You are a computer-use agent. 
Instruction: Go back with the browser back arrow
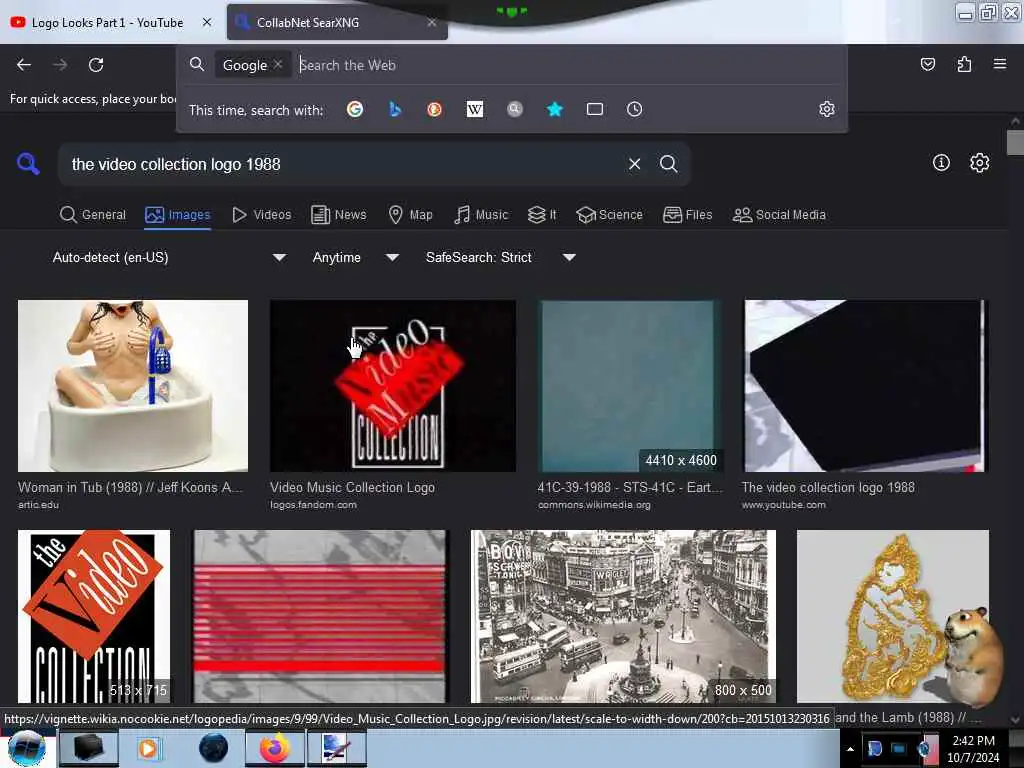pos(24,65)
